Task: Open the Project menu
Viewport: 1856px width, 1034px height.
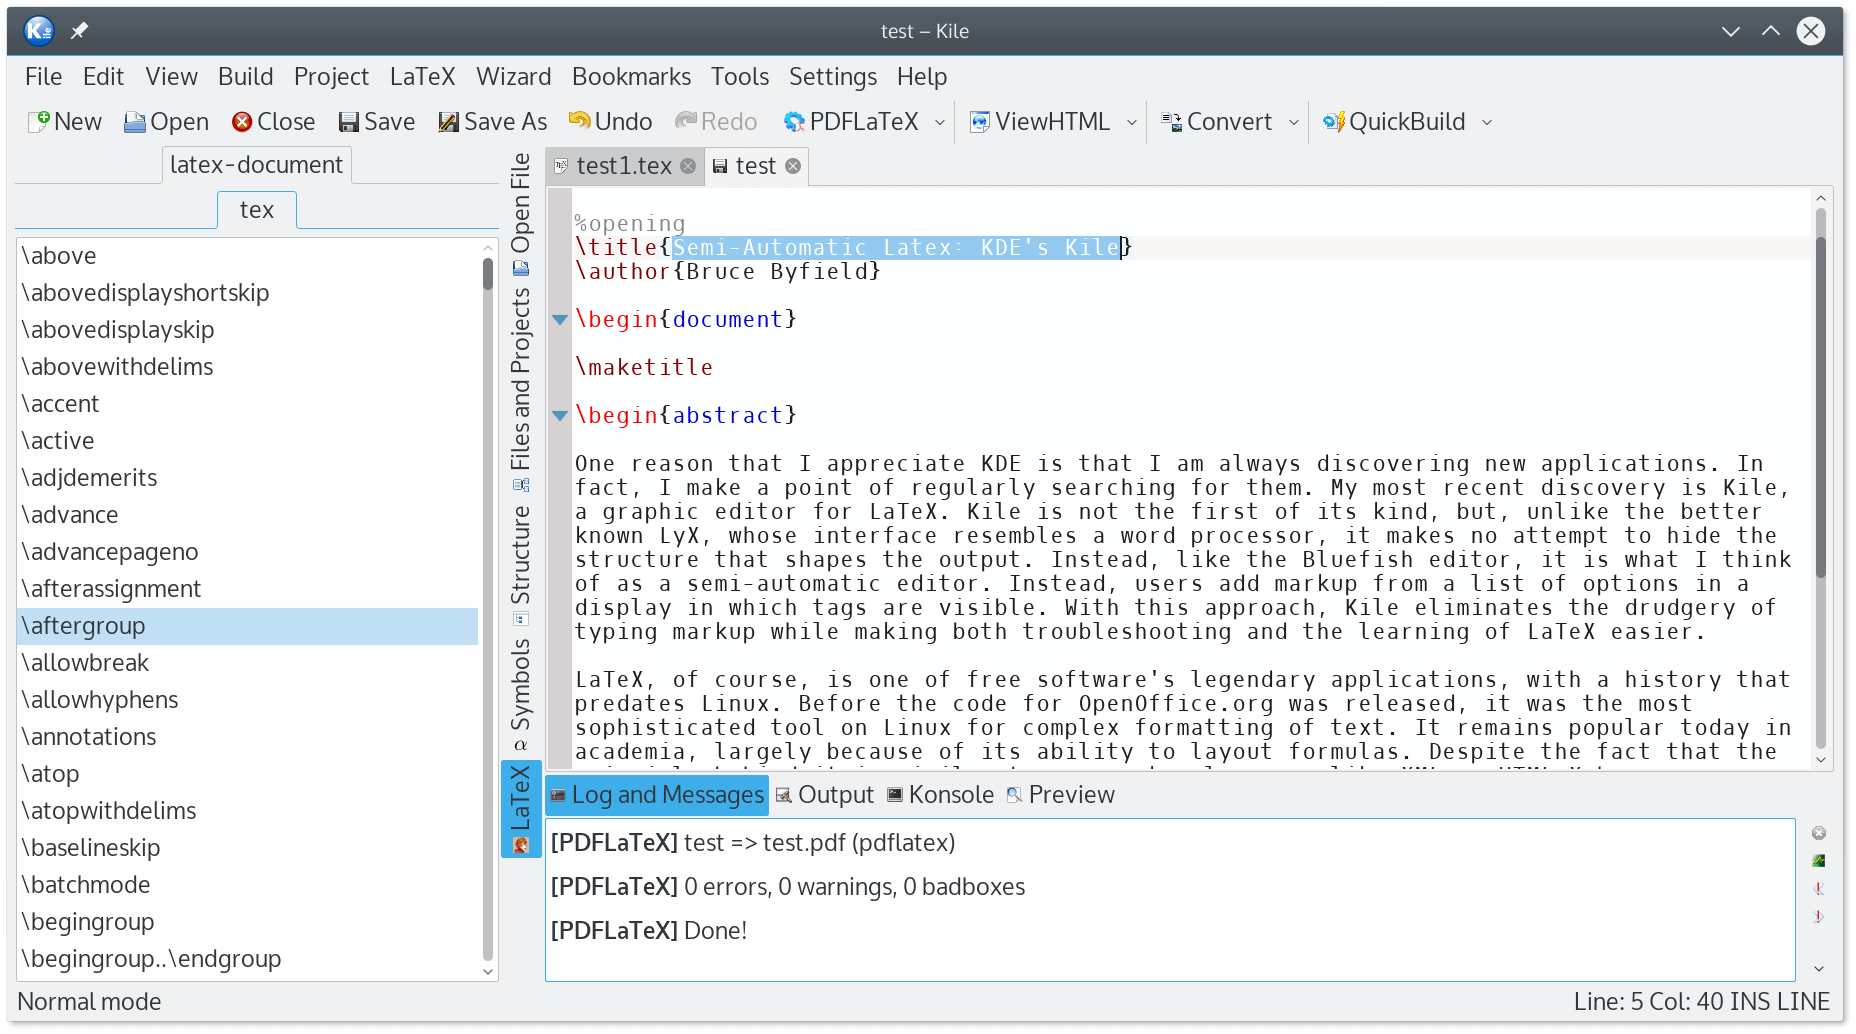Action: [x=331, y=77]
